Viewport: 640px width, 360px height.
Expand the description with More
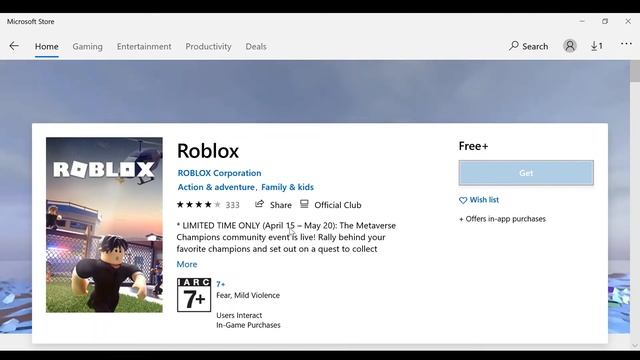pos(187,264)
